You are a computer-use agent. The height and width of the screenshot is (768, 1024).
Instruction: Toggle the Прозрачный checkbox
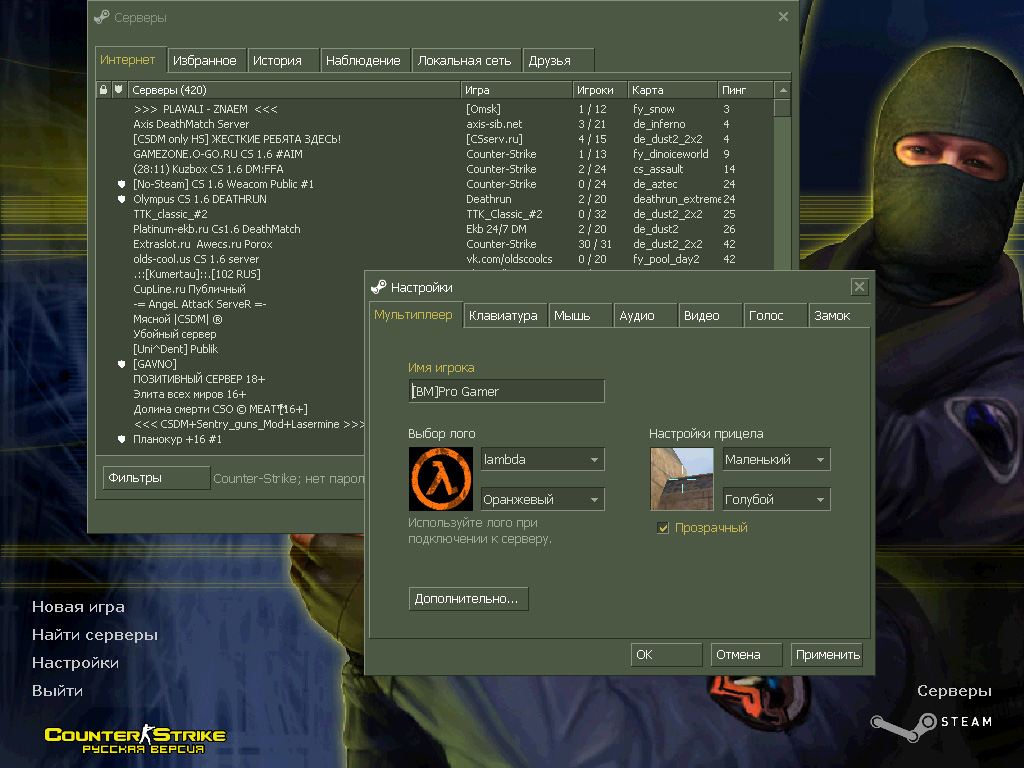(664, 528)
